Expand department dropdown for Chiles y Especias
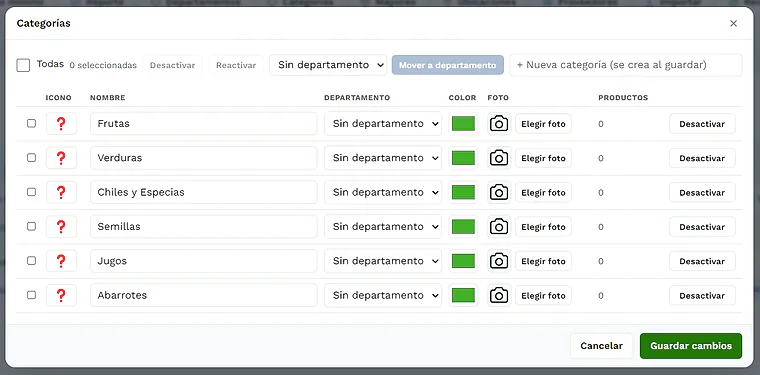The image size is (760, 375). coord(383,192)
